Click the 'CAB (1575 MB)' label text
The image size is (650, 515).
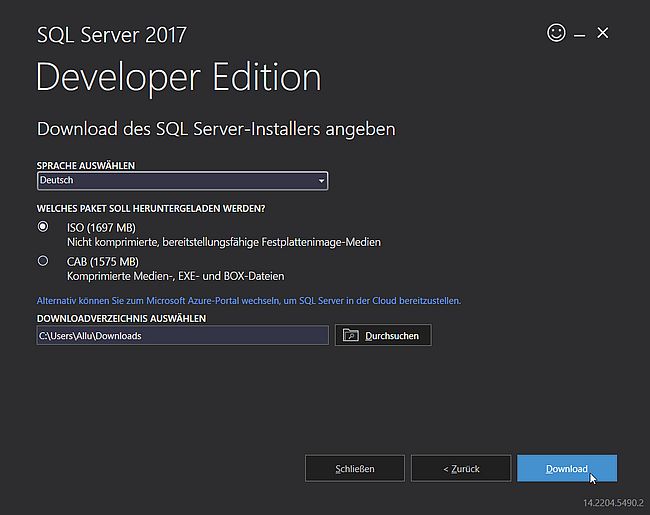pyautogui.click(x=103, y=262)
